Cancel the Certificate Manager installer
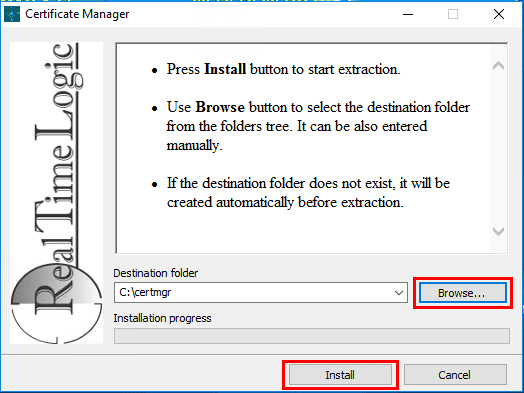Screen dimensions: 524x393 pyautogui.click(x=455, y=375)
